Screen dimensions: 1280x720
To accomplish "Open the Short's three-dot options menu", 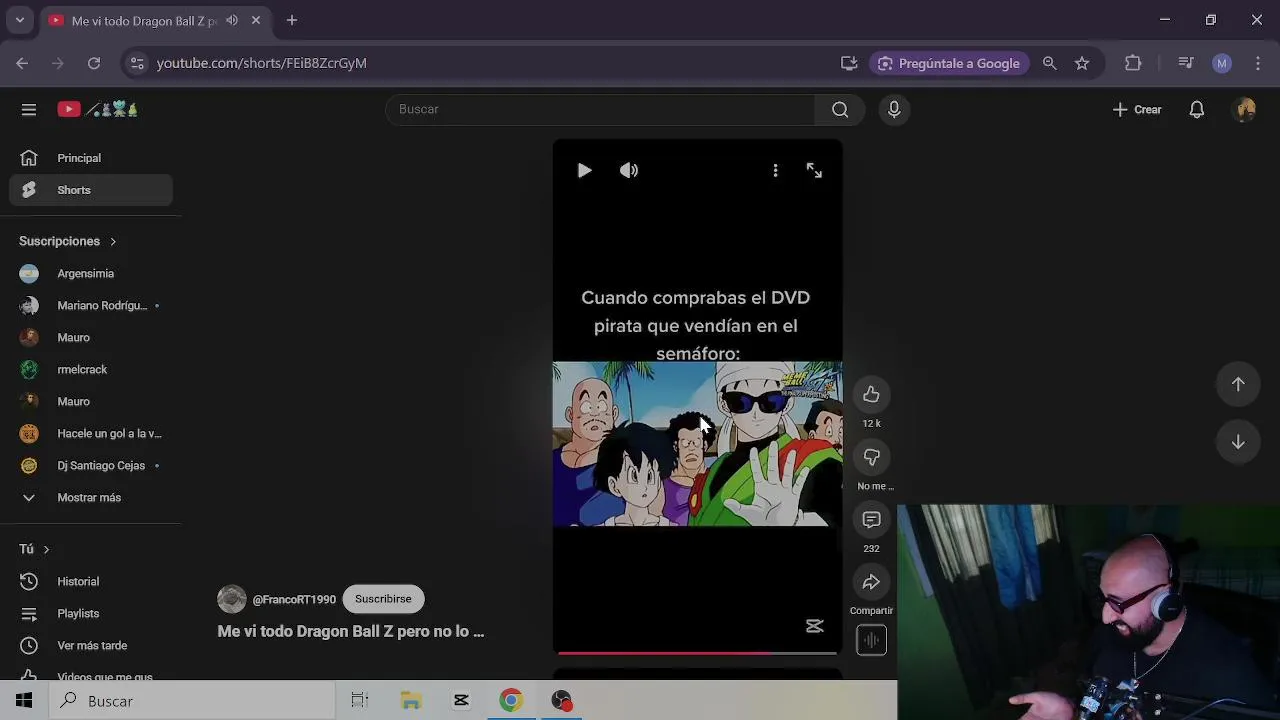I will pyautogui.click(x=775, y=171).
